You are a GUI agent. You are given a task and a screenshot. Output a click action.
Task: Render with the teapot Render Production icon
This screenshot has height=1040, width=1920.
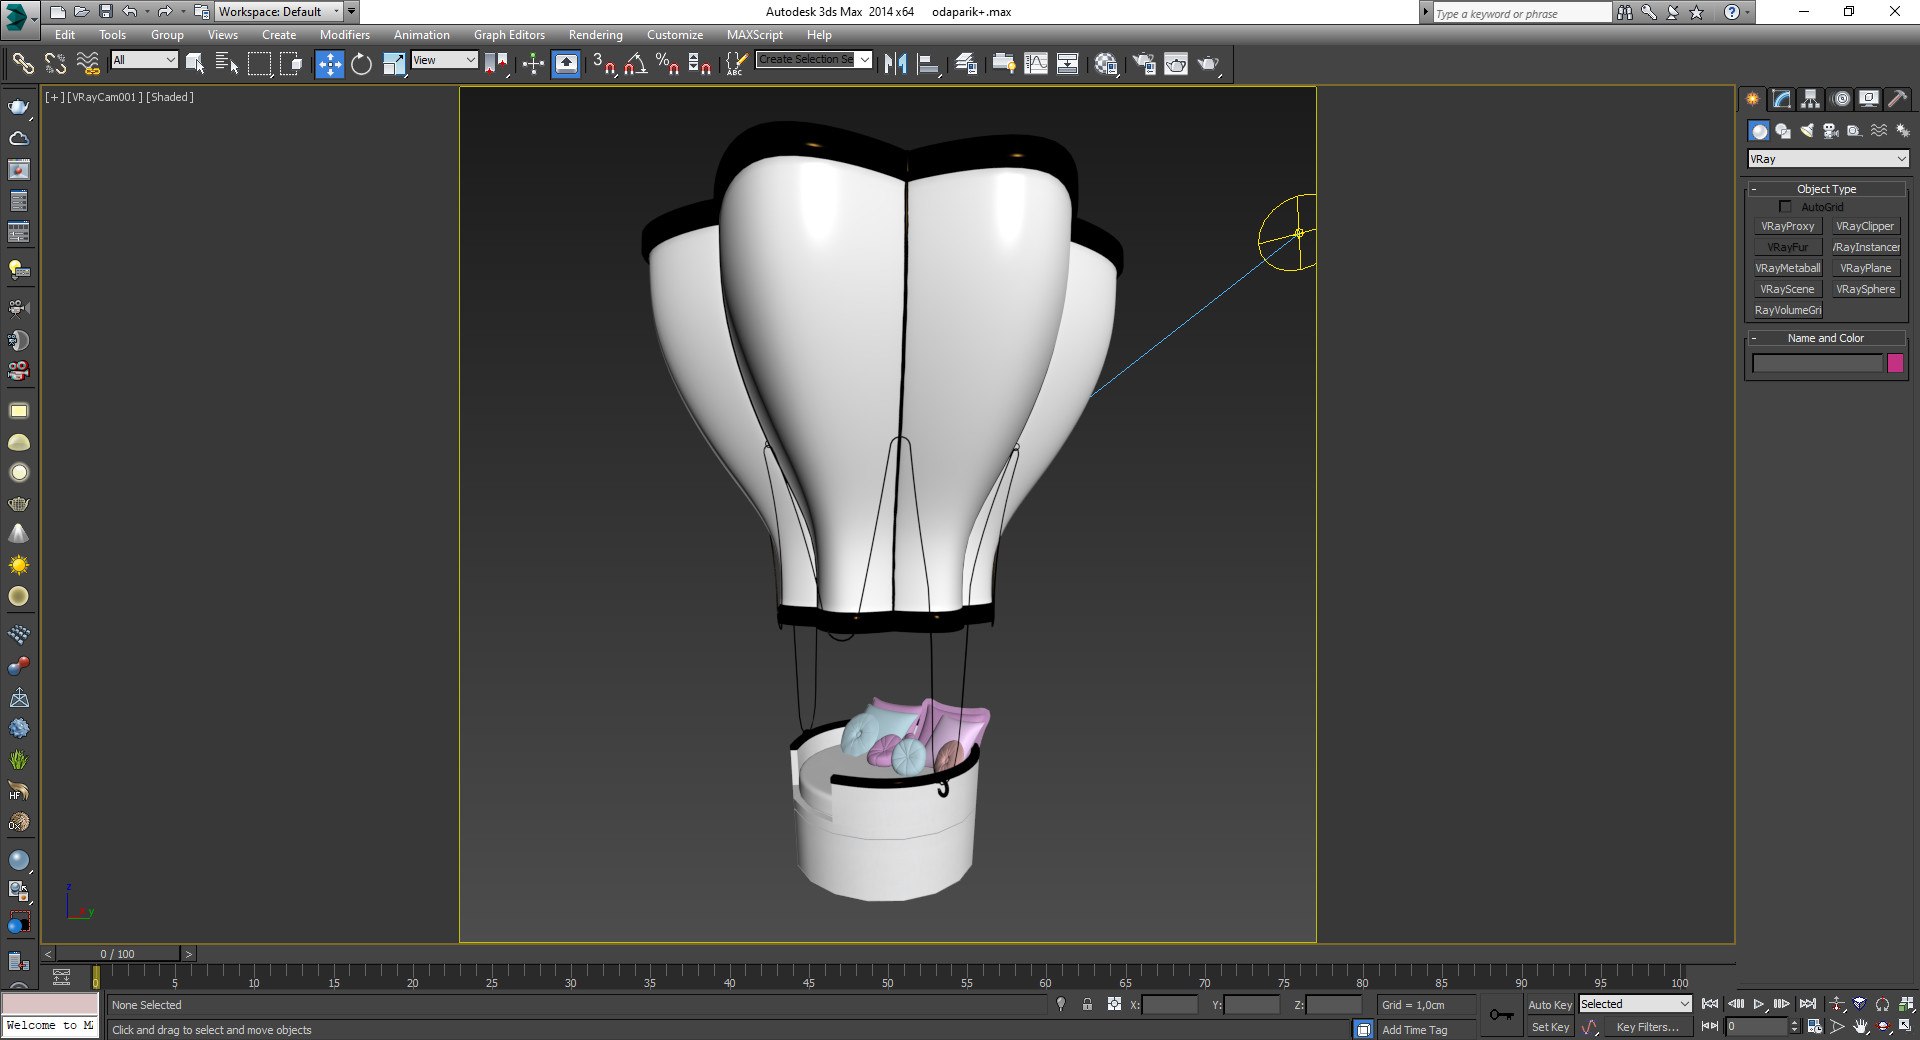(1209, 64)
